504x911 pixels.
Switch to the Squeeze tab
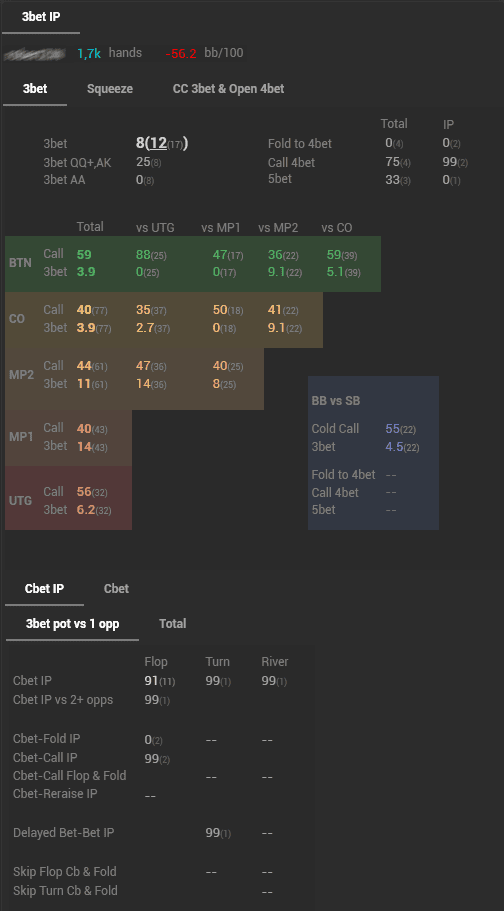[x=110, y=89]
